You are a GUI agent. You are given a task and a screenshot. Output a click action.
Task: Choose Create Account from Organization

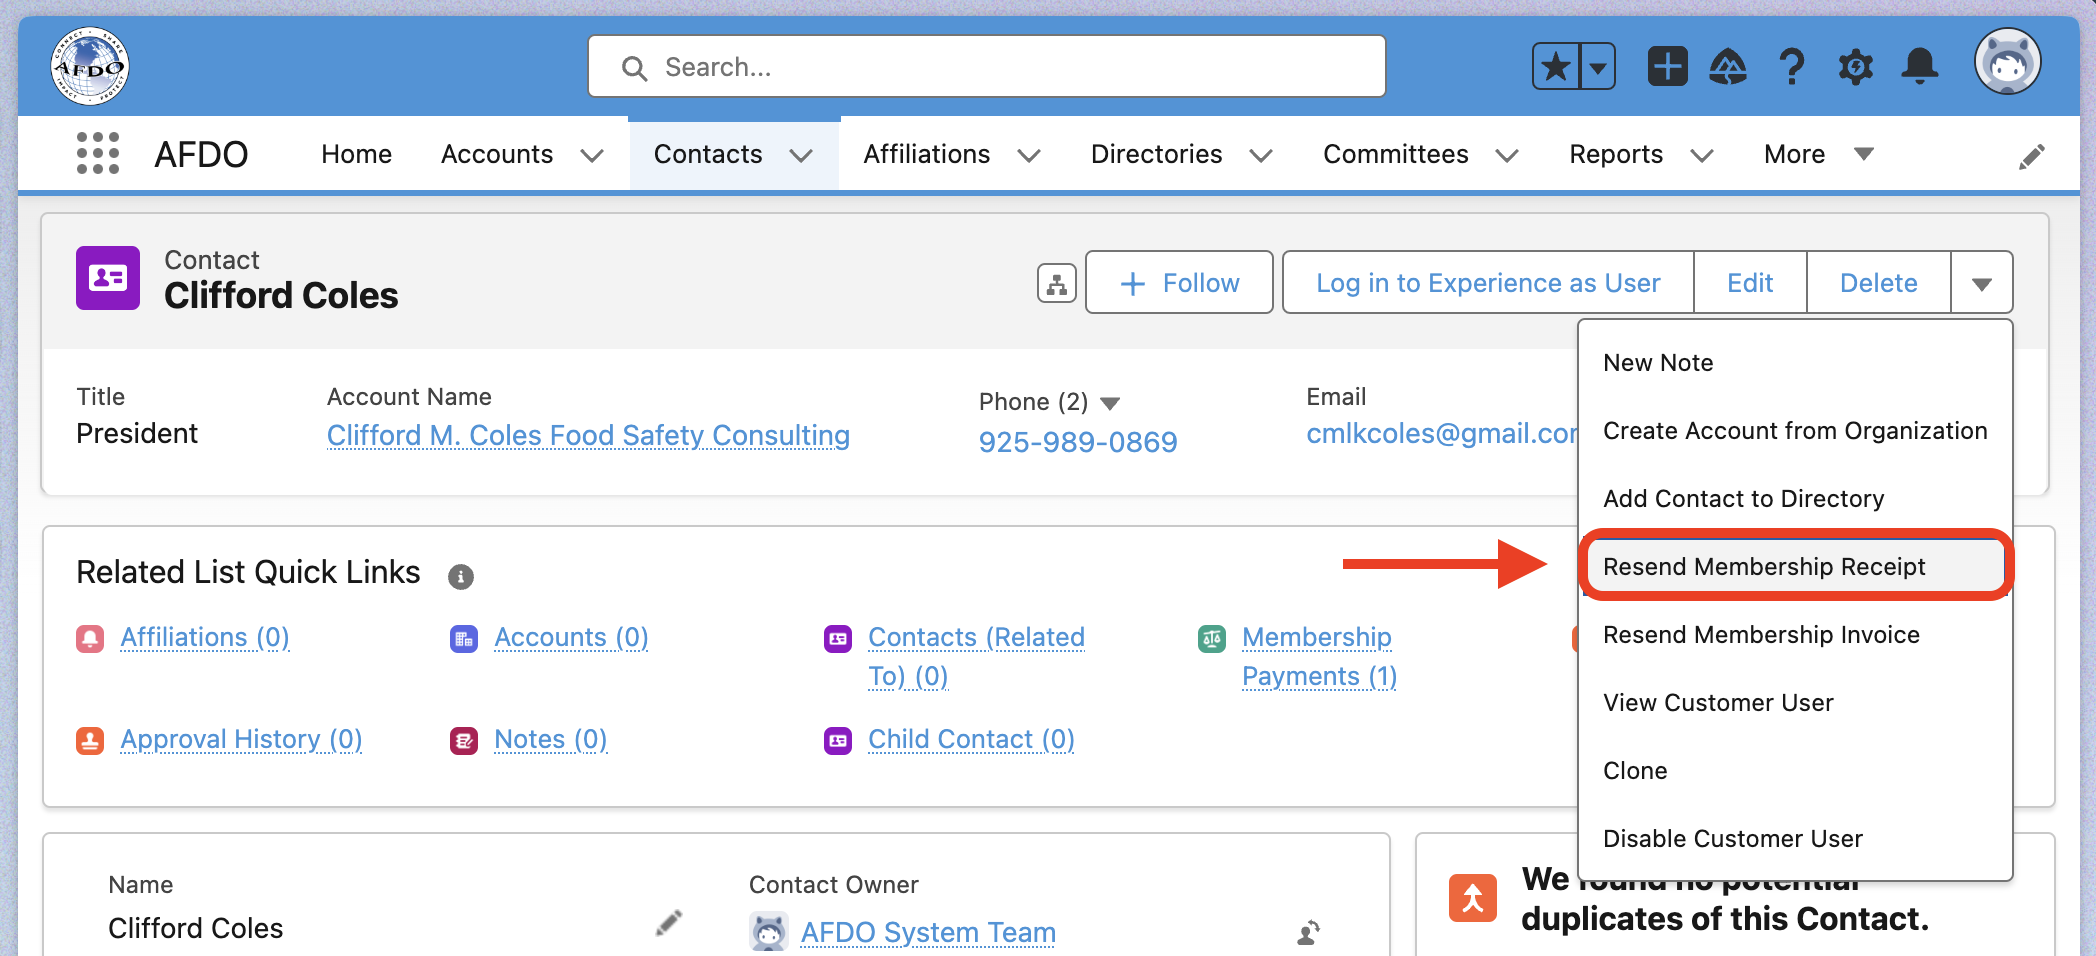click(x=1795, y=431)
